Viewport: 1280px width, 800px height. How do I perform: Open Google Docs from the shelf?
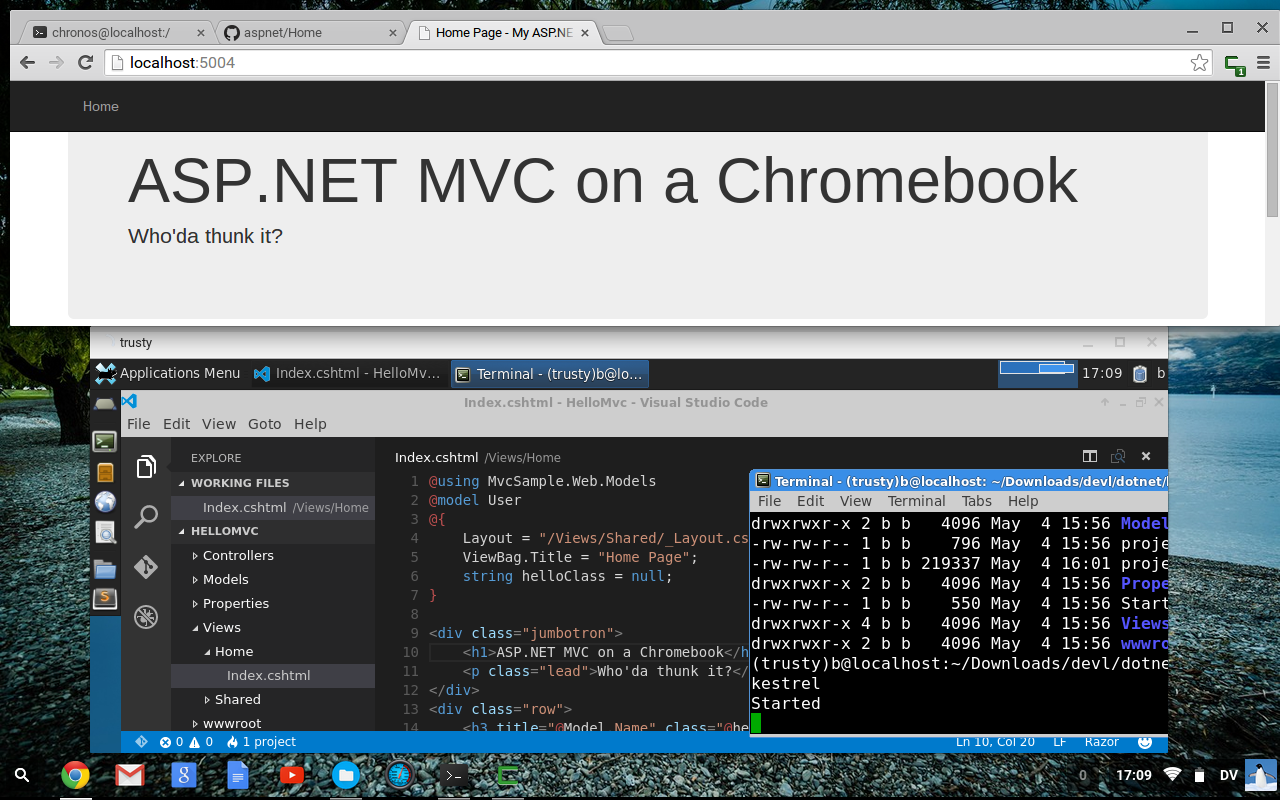(237, 775)
